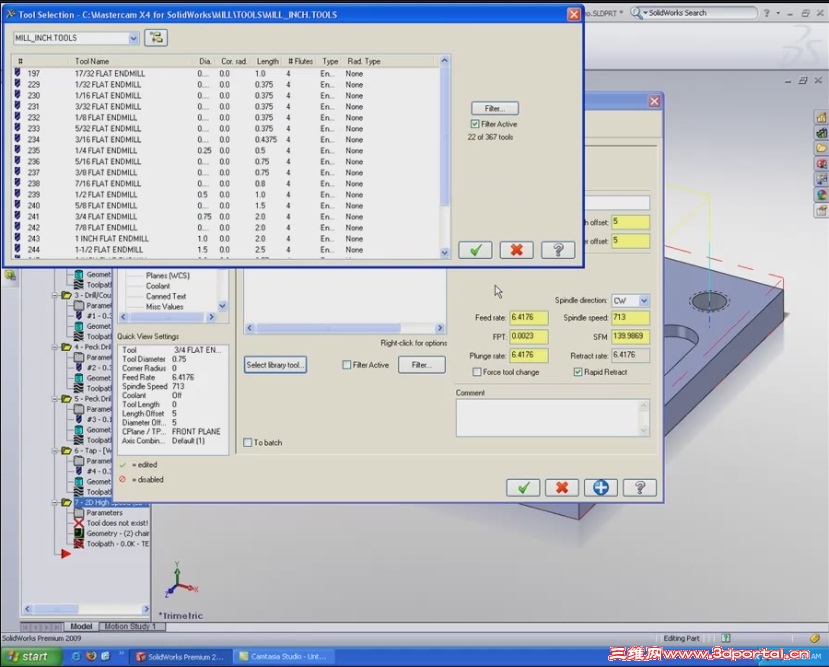Click parameter tree scroll-down arrow
The width and height of the screenshot is (829, 667).
223,306
